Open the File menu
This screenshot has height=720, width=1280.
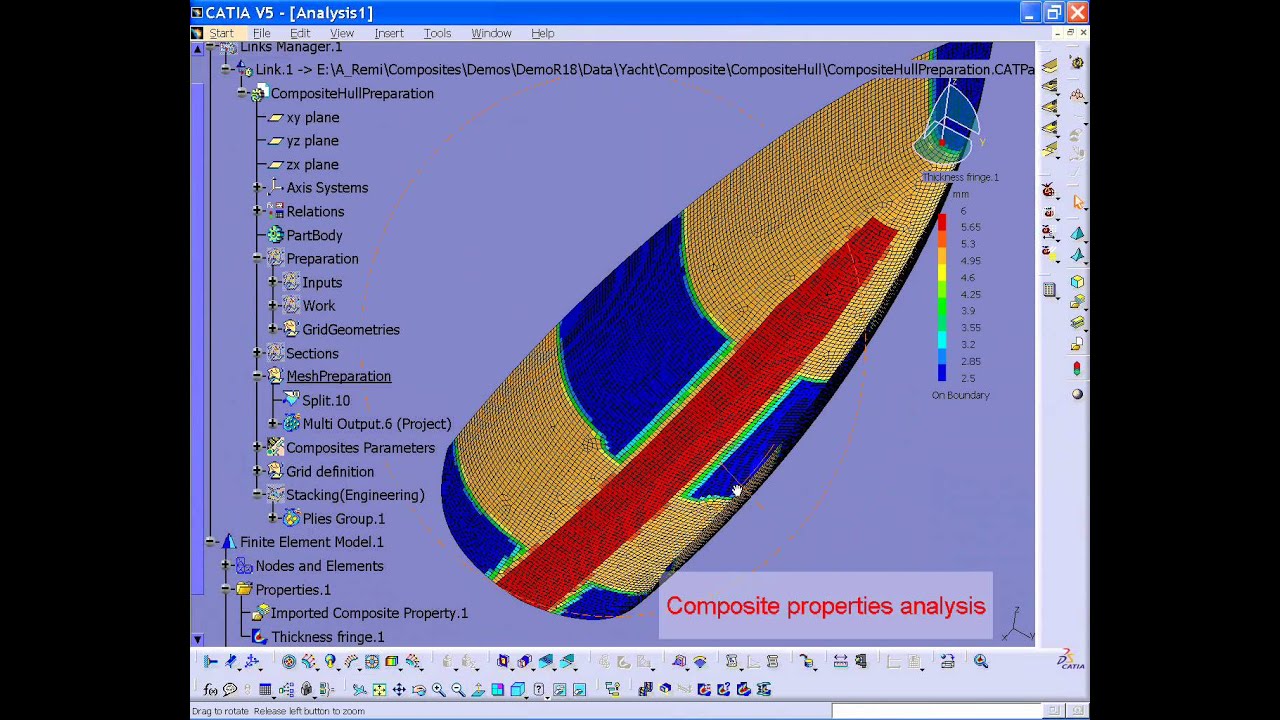click(261, 33)
